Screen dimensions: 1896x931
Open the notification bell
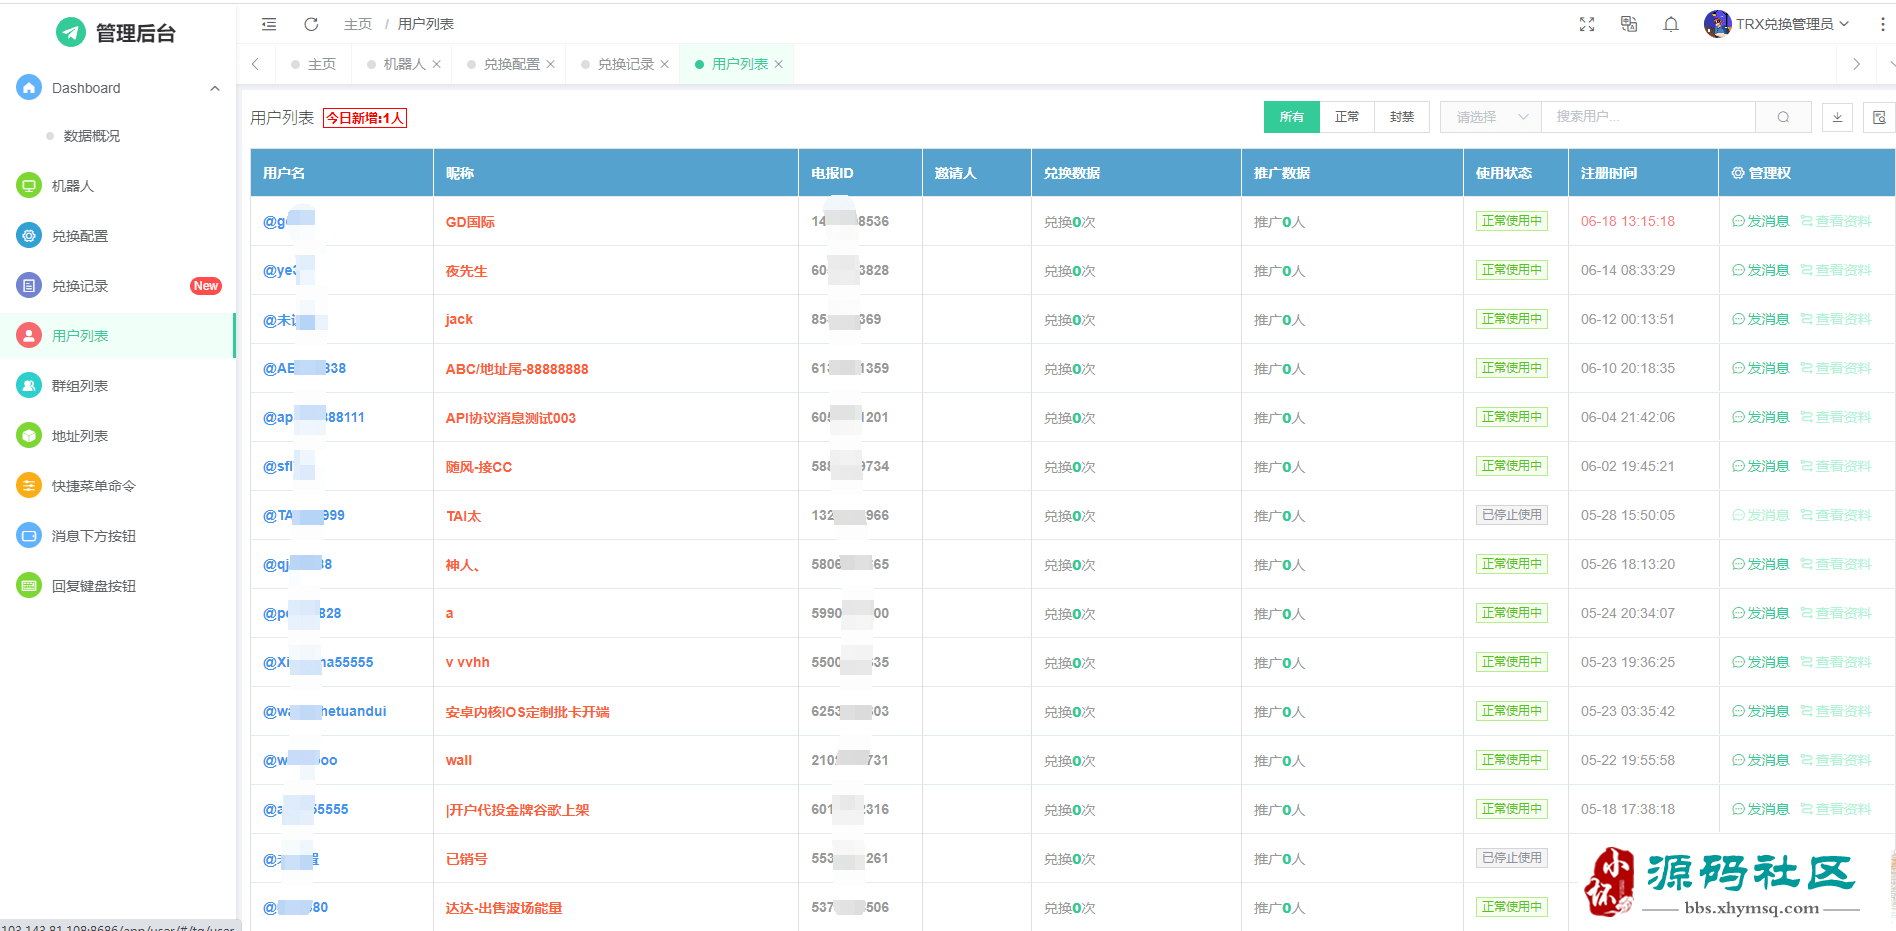pyautogui.click(x=1670, y=24)
